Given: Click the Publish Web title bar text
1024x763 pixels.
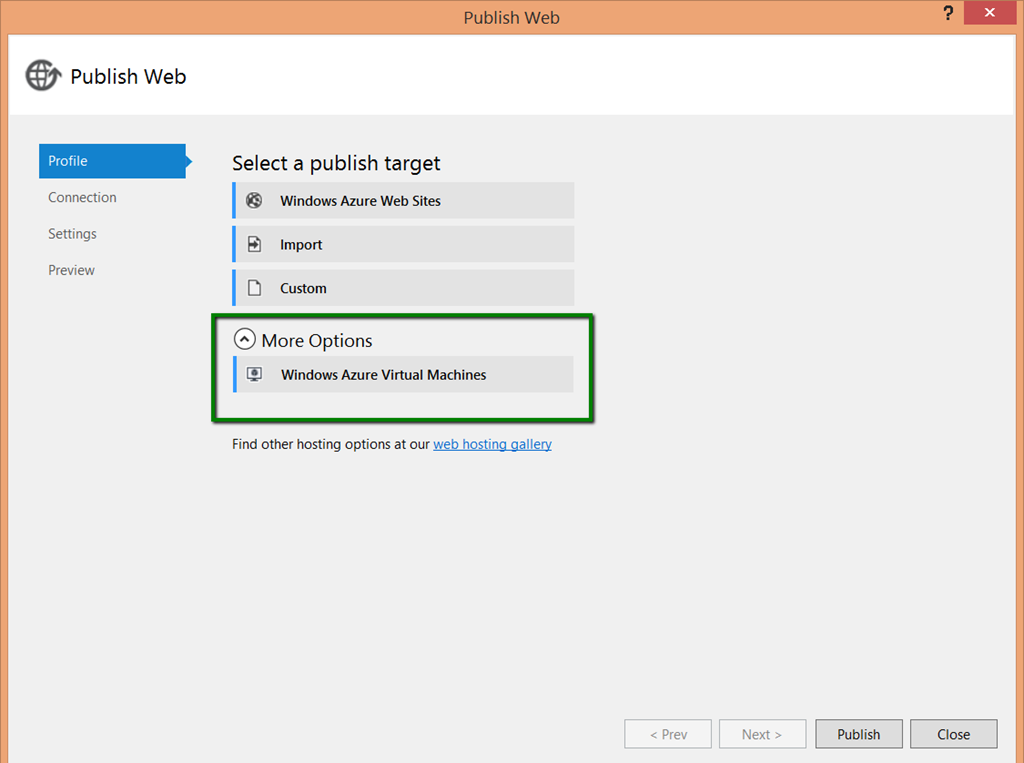Looking at the screenshot, I should tap(511, 18).
